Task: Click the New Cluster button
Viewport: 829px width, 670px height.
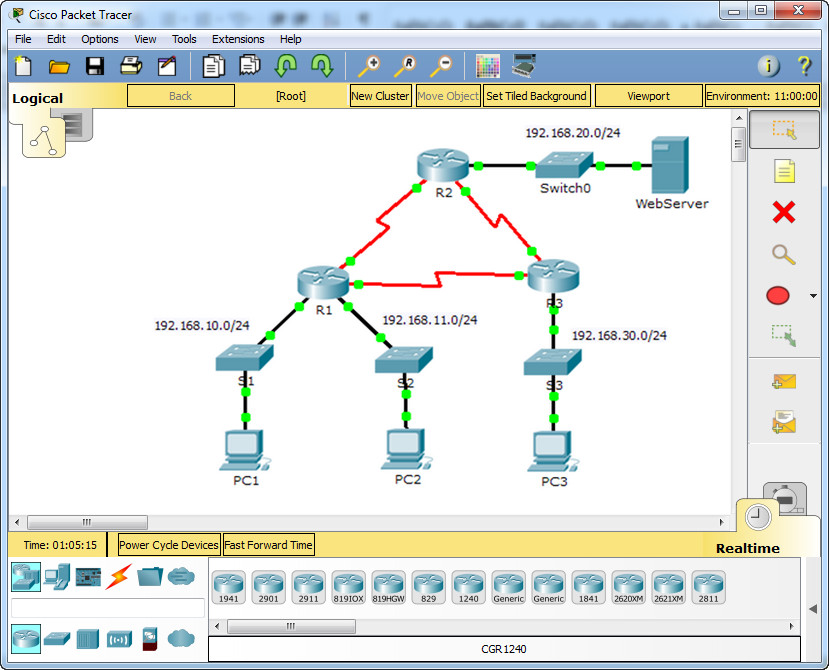Action: (x=381, y=96)
